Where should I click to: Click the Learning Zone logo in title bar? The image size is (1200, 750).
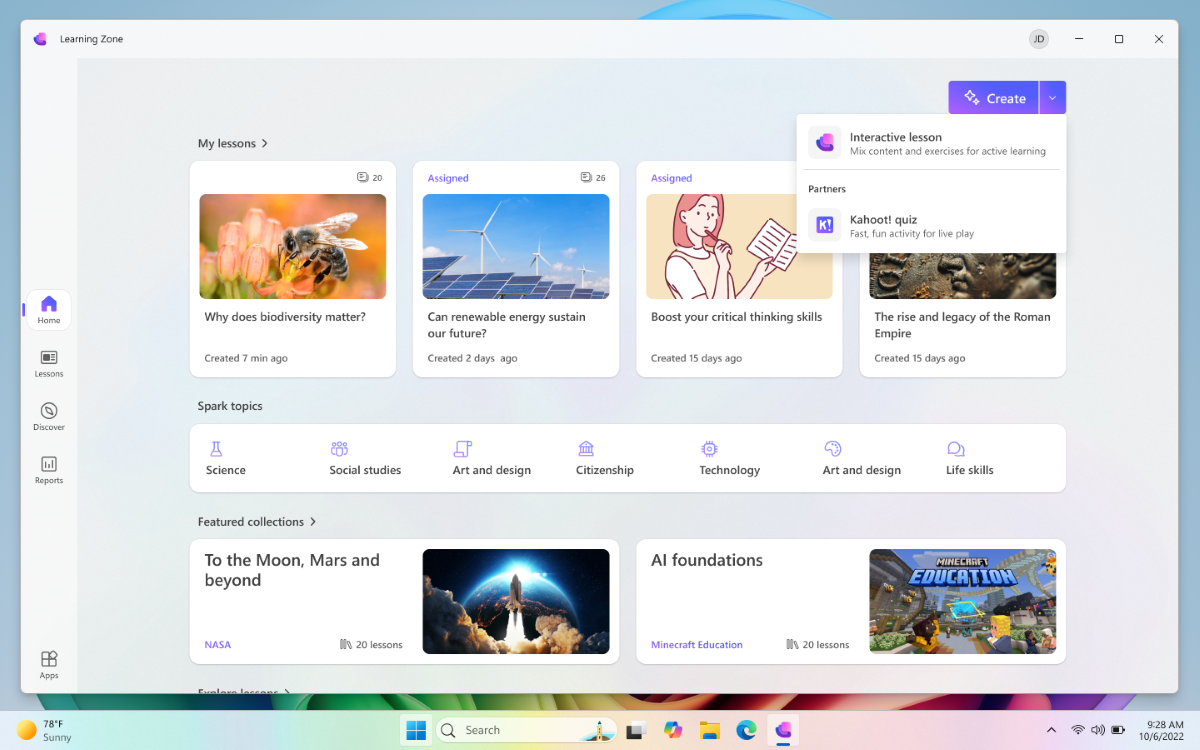pos(40,39)
